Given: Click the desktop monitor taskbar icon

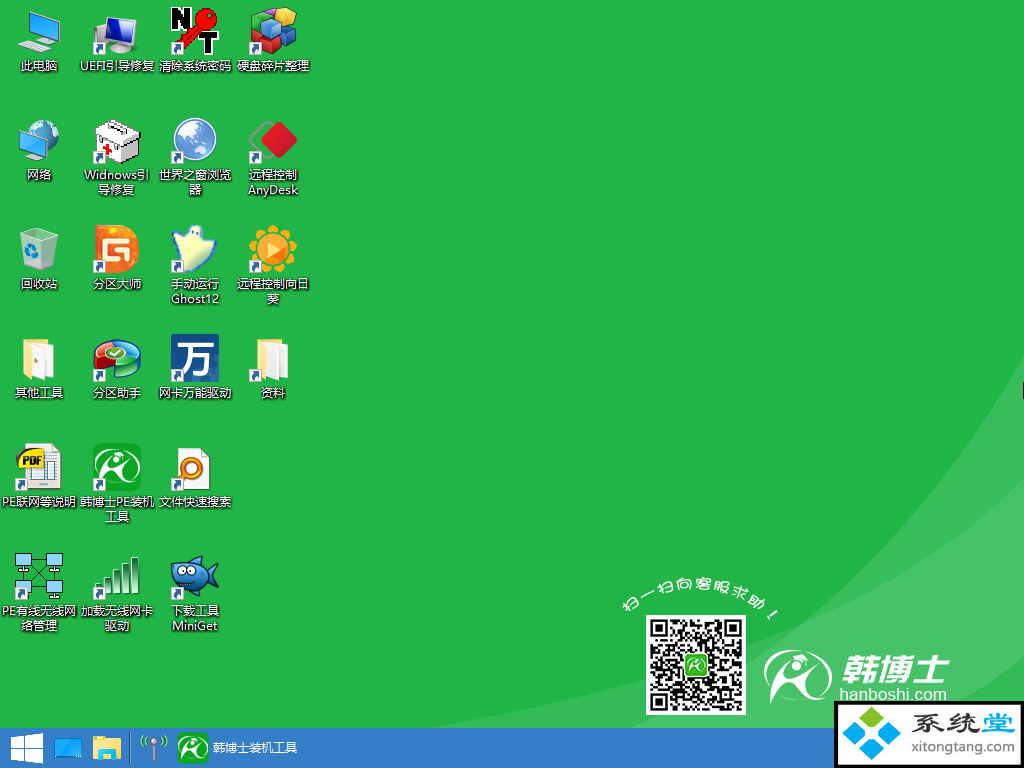Looking at the screenshot, I should 68,748.
